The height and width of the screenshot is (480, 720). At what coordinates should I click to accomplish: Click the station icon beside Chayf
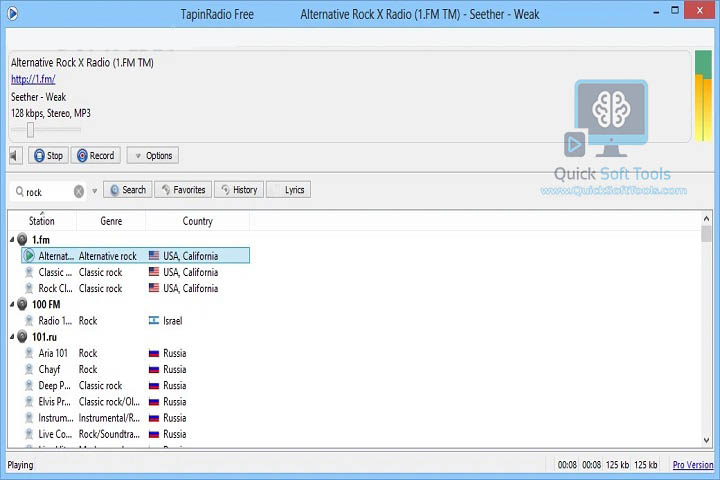tap(29, 369)
